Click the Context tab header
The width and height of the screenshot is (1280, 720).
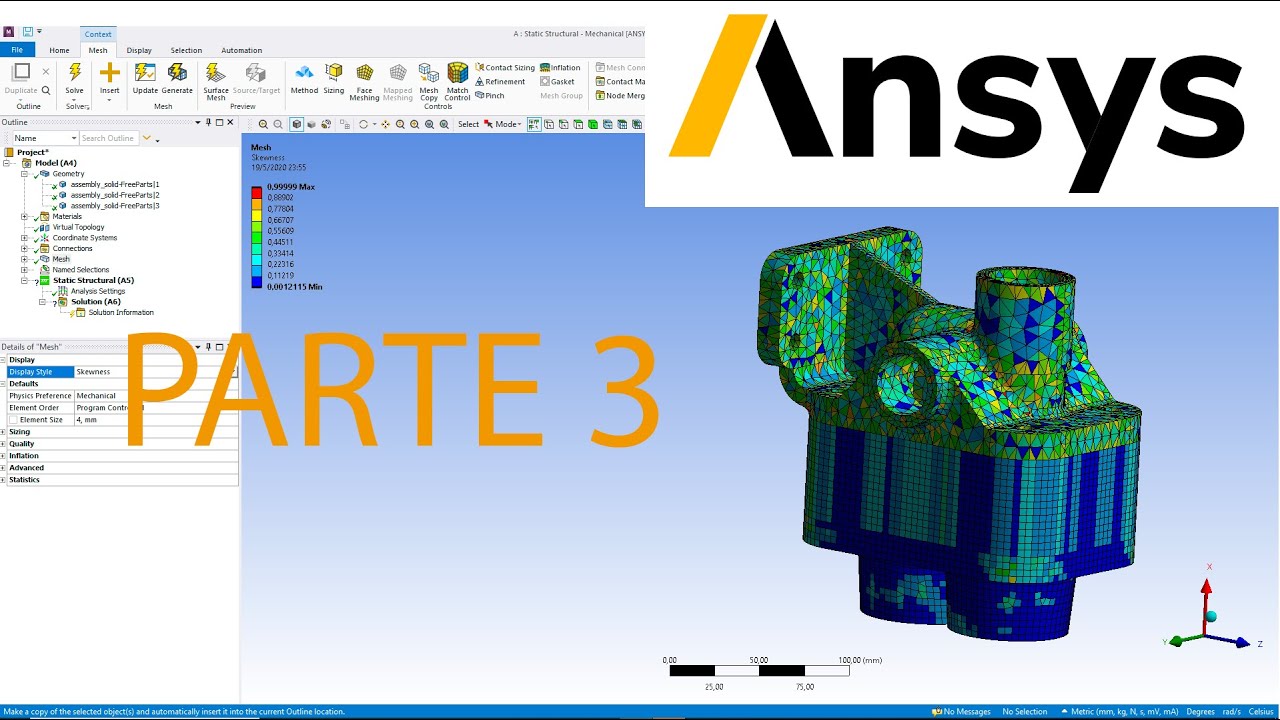(x=98, y=34)
